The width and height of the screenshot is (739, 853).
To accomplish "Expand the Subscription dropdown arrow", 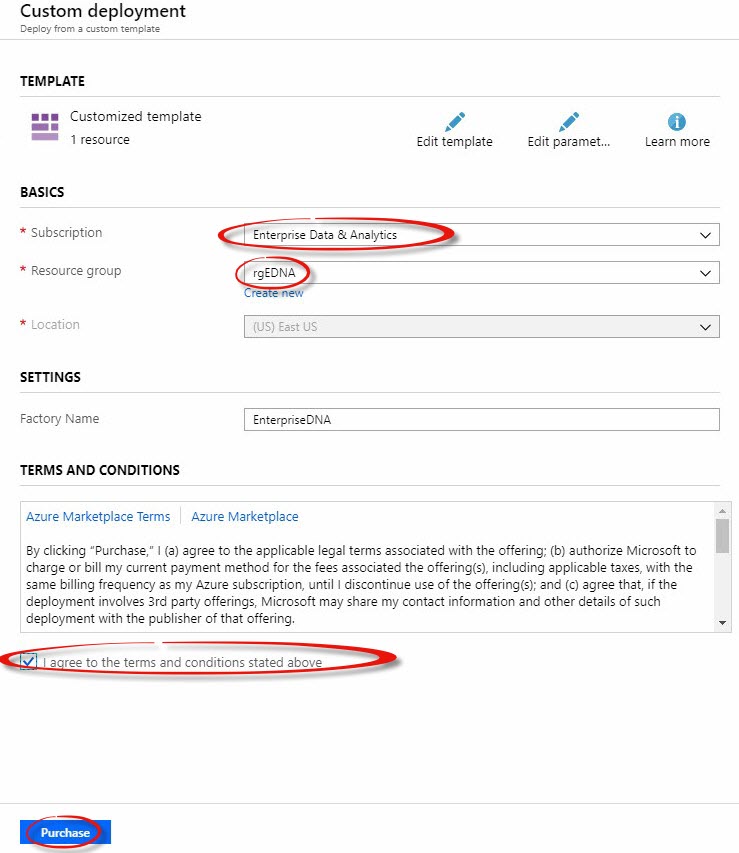I will click(x=705, y=235).
